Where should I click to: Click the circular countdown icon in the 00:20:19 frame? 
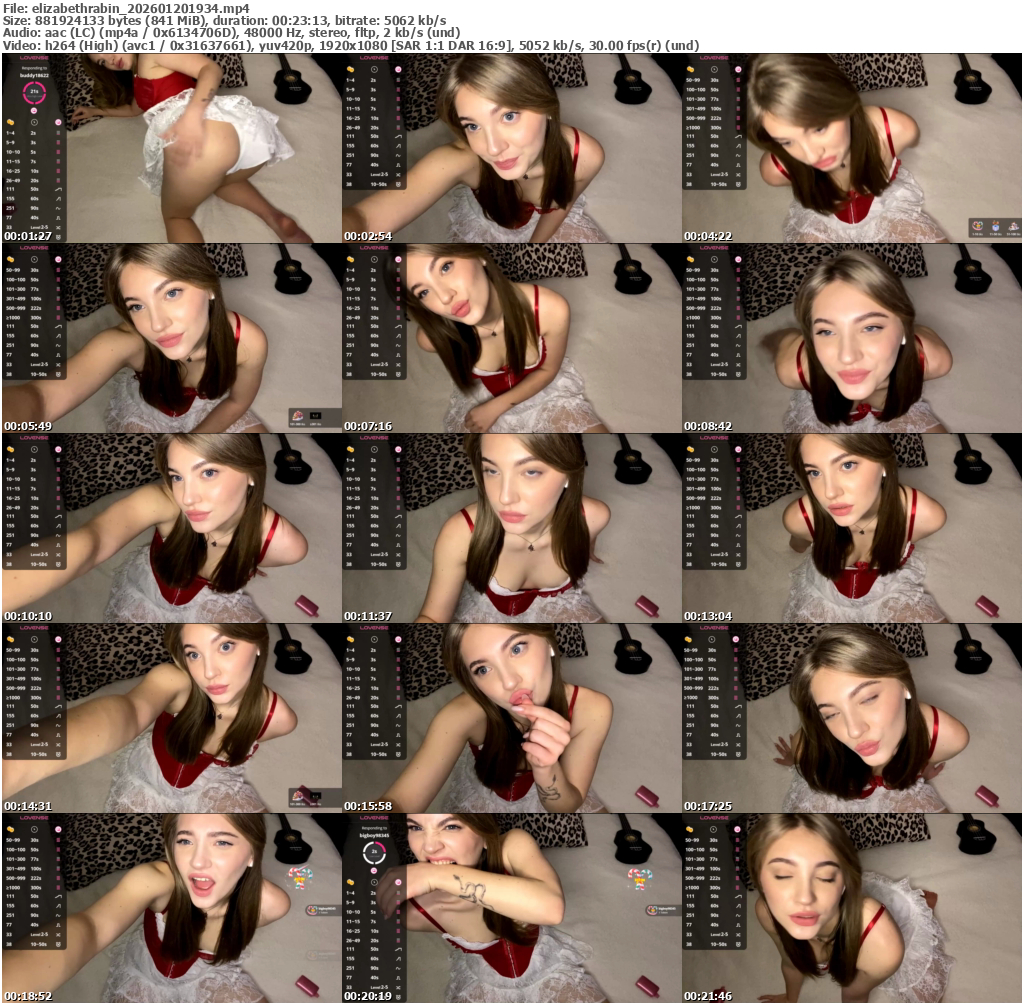click(374, 853)
